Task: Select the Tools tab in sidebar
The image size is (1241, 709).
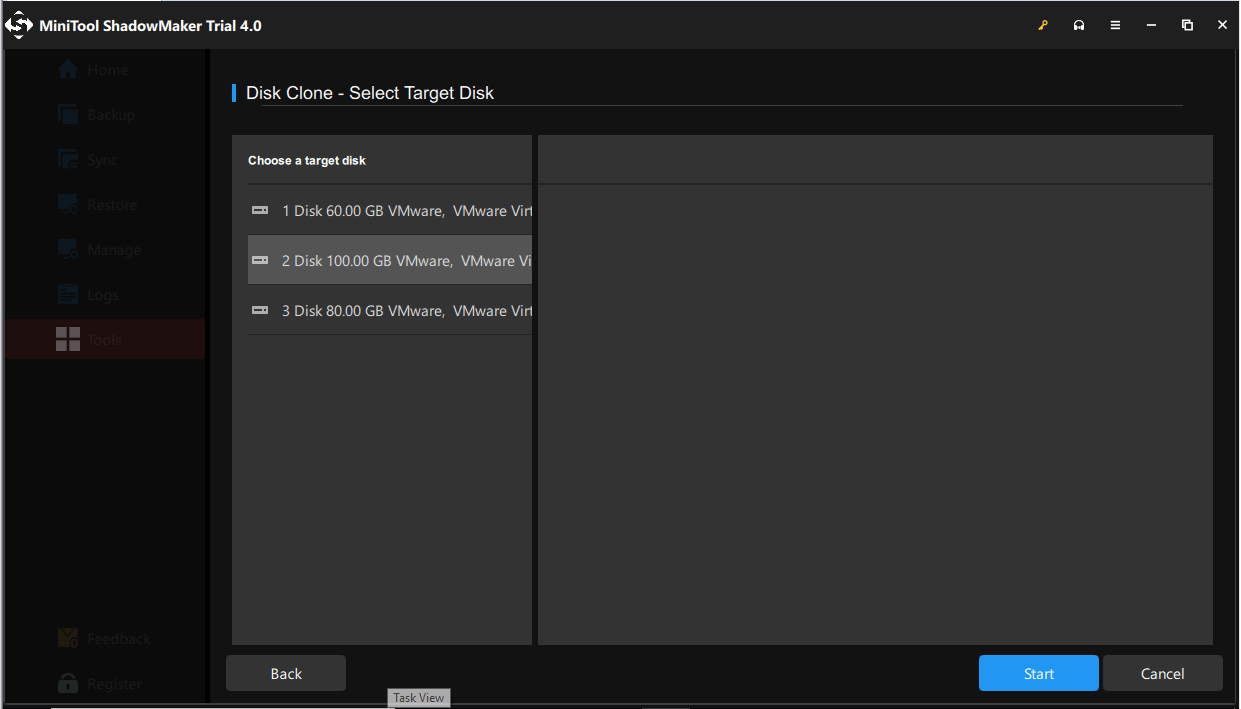Action: 89,340
